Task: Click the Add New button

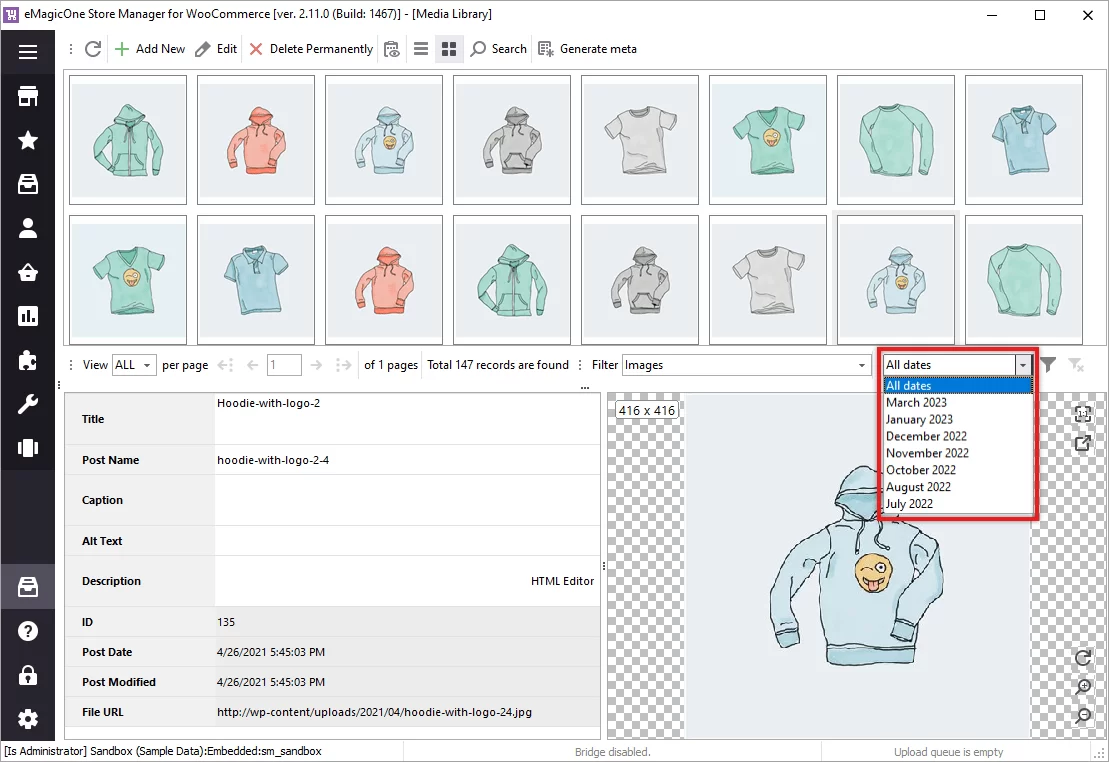Action: click(x=150, y=49)
